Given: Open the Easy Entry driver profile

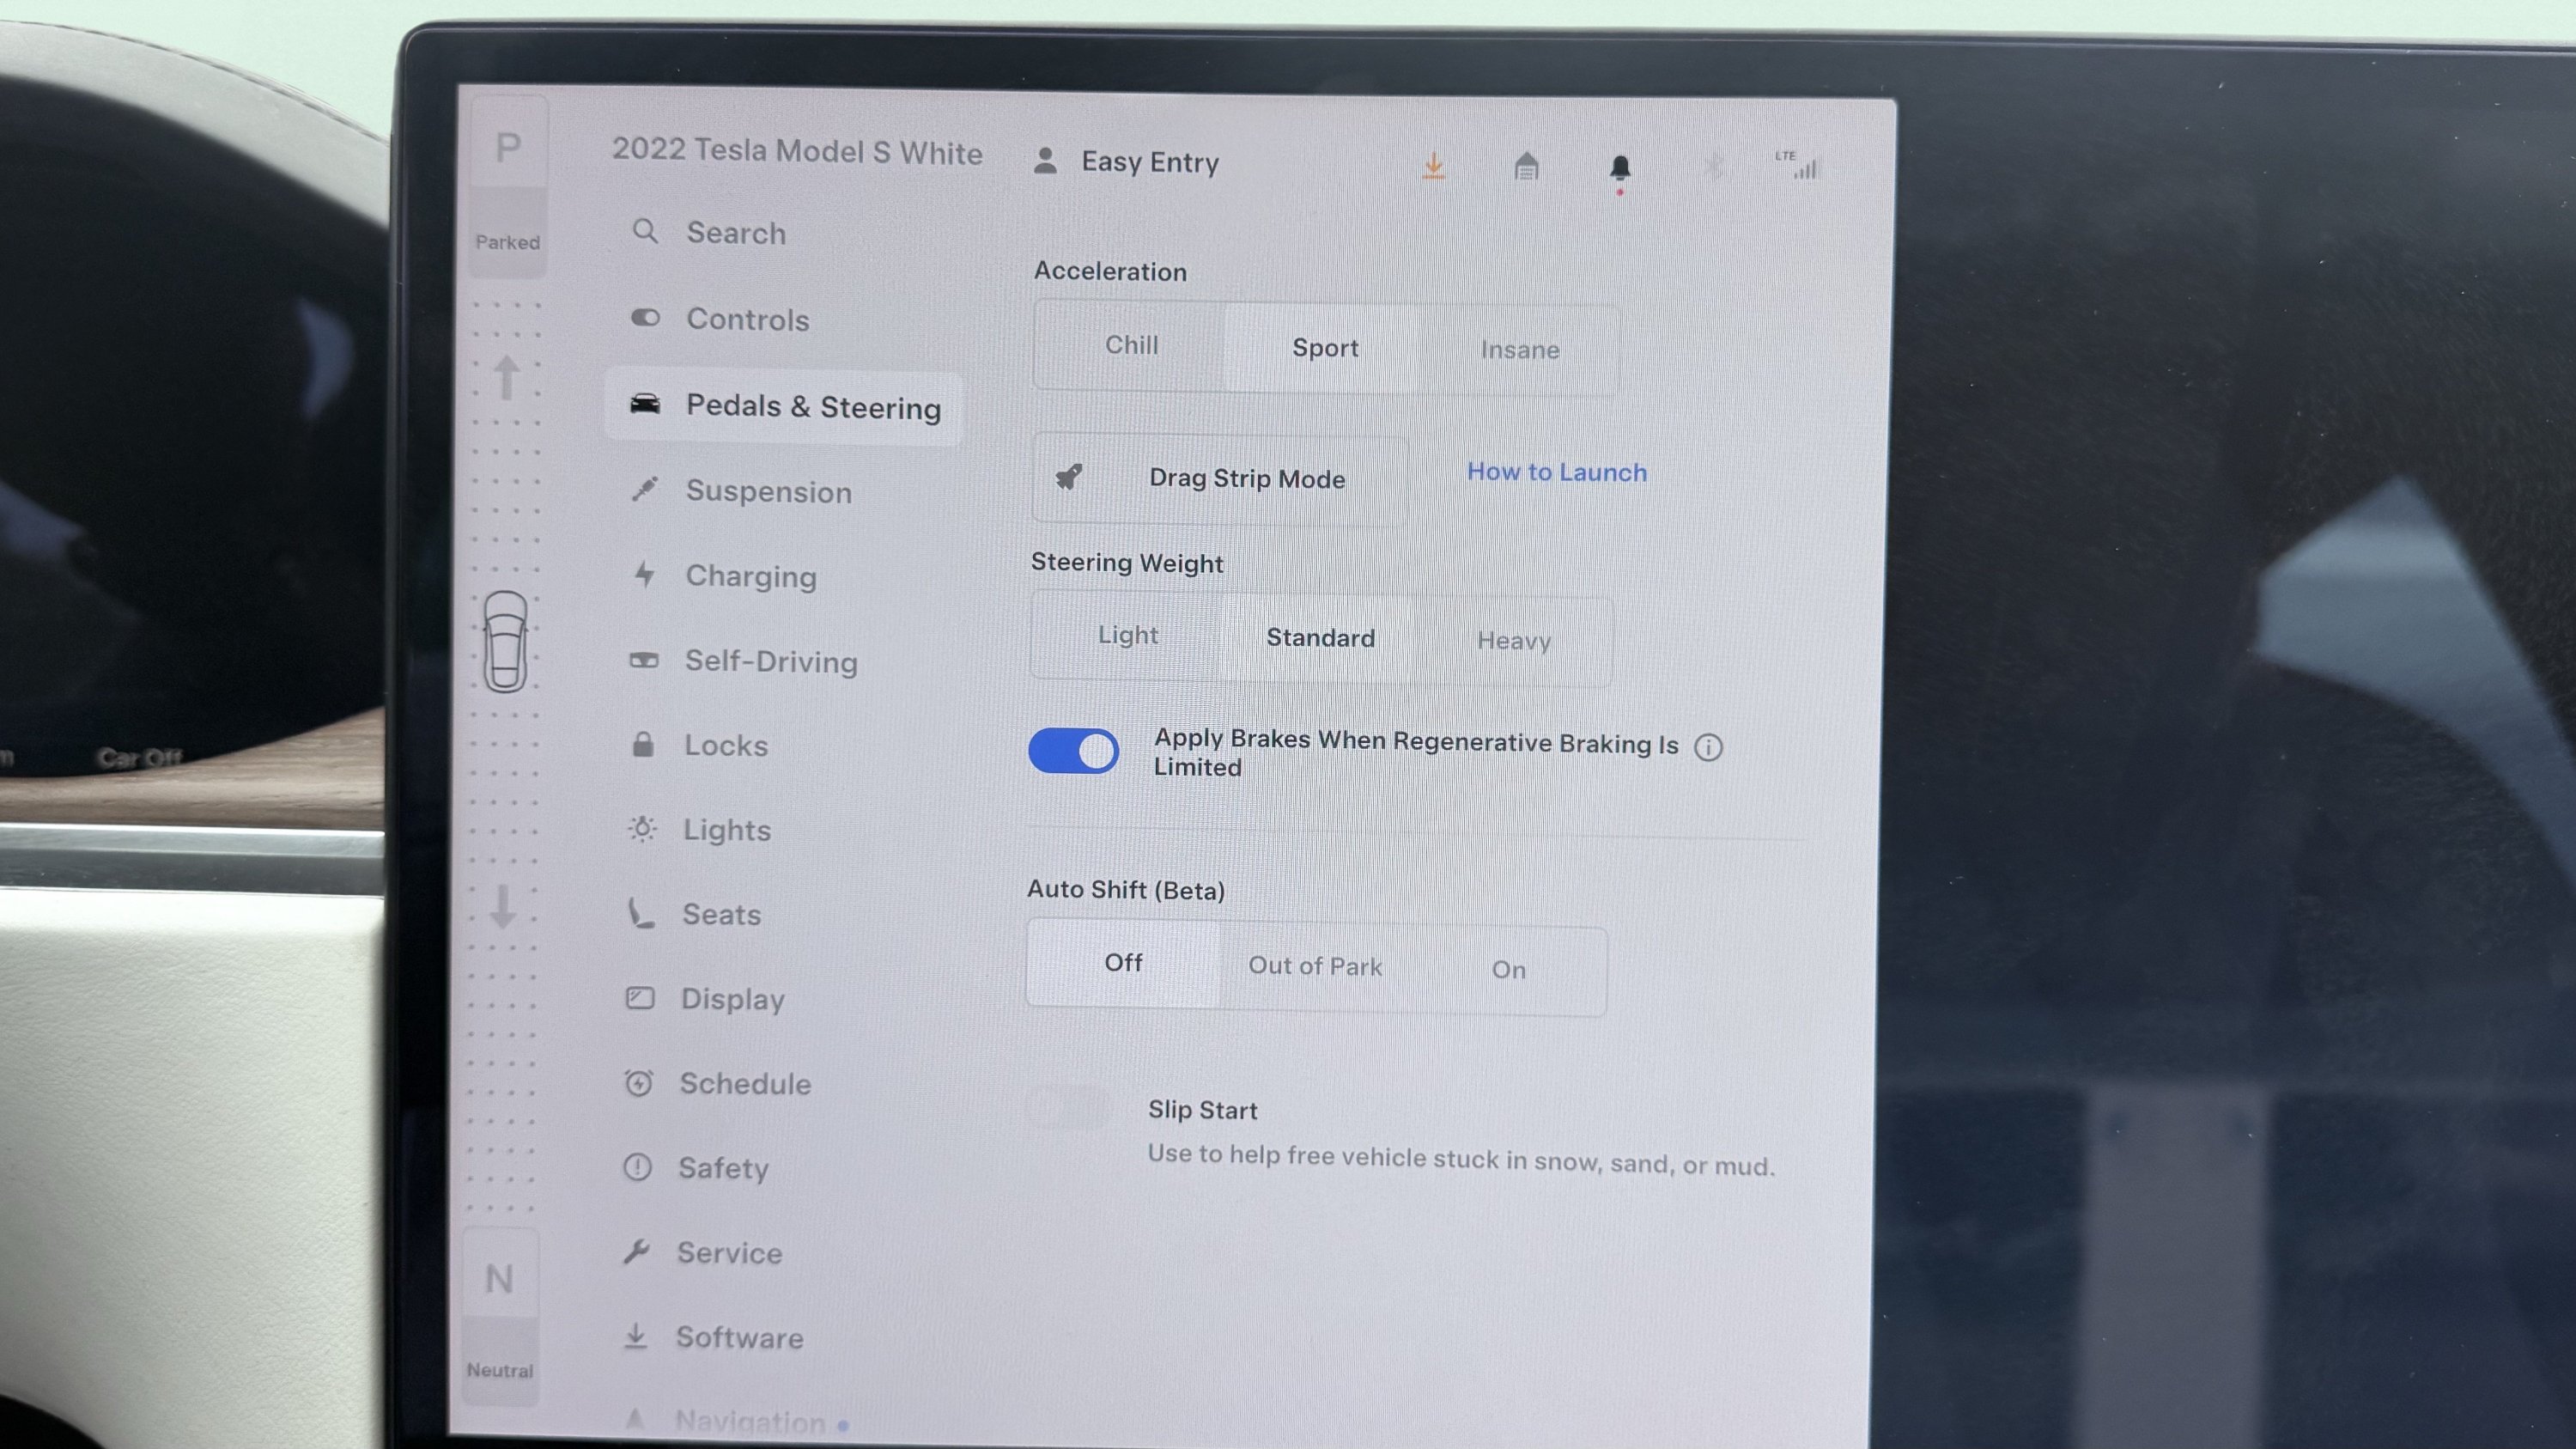Looking at the screenshot, I should 1127,162.
